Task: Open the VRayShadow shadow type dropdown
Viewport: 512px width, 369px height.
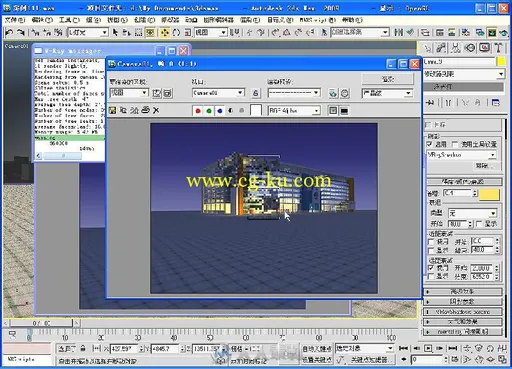Action: coord(461,155)
